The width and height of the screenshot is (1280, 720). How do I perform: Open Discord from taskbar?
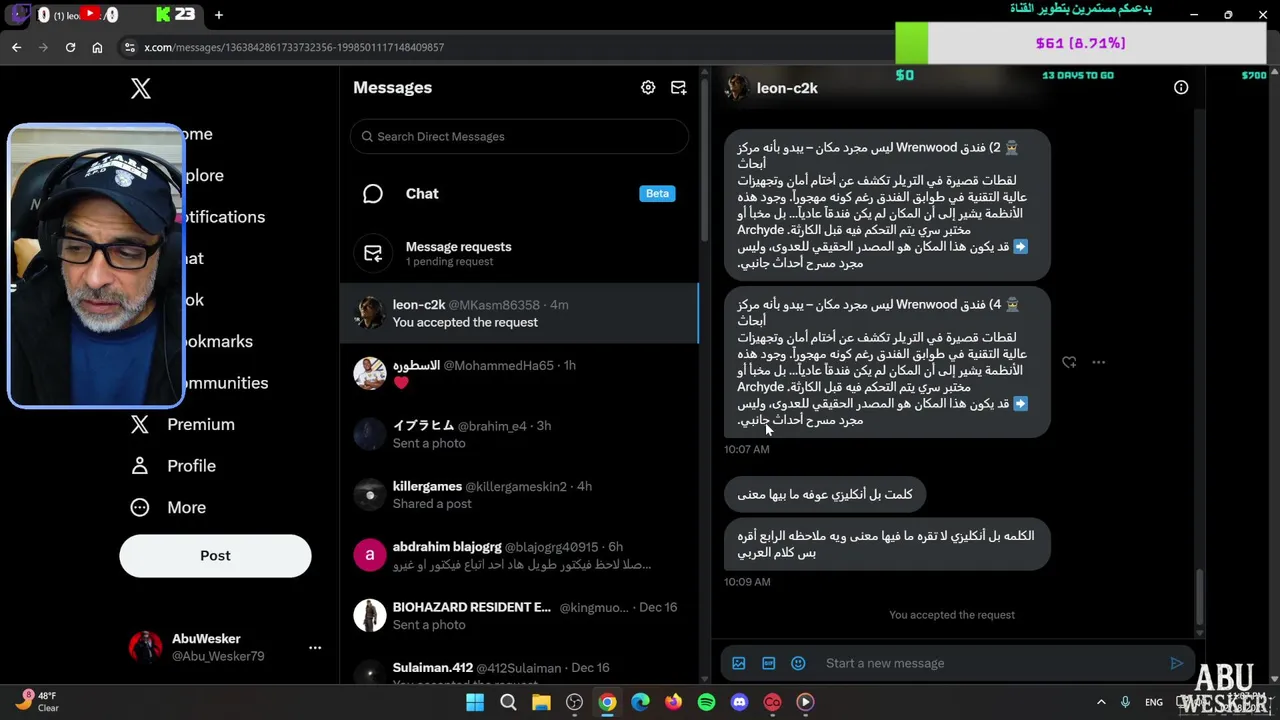tap(739, 702)
